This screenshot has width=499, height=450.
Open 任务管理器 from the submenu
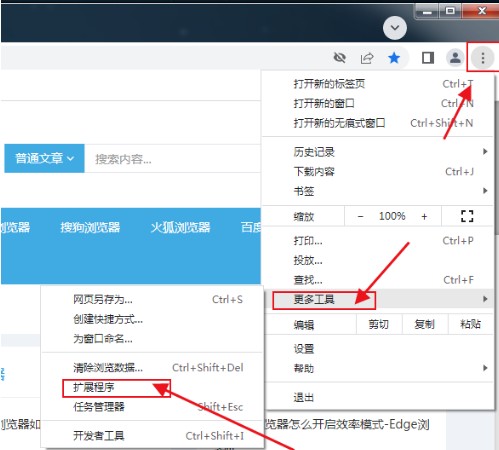click(153, 407)
